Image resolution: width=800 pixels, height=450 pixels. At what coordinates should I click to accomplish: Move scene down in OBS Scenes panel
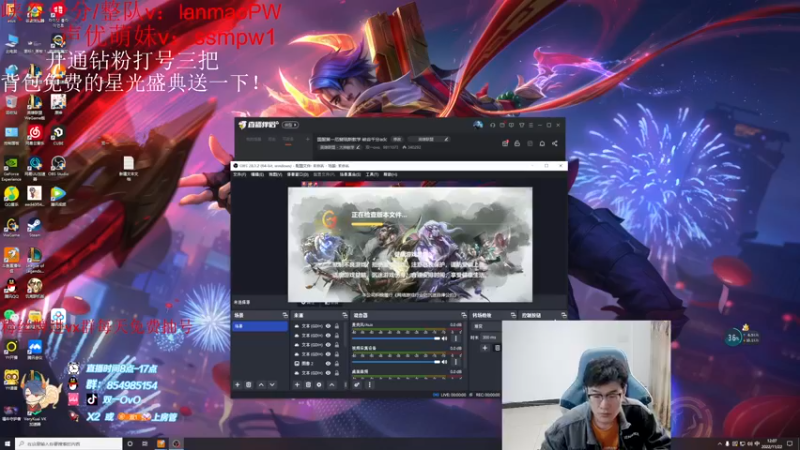coord(272,385)
